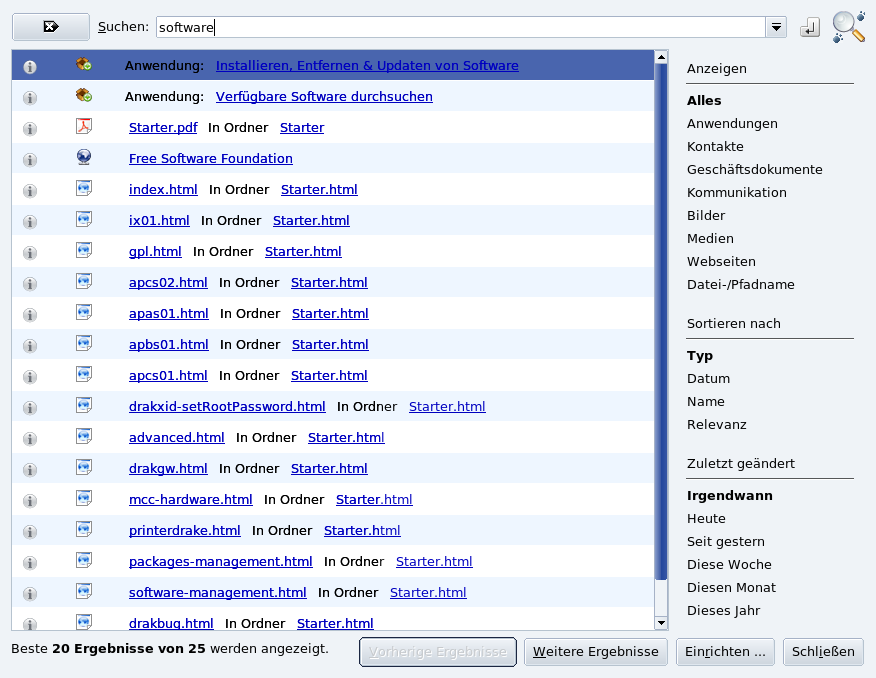Click info icon for Starter.pdf result
Screen dimensions: 876x678
click(x=30, y=128)
